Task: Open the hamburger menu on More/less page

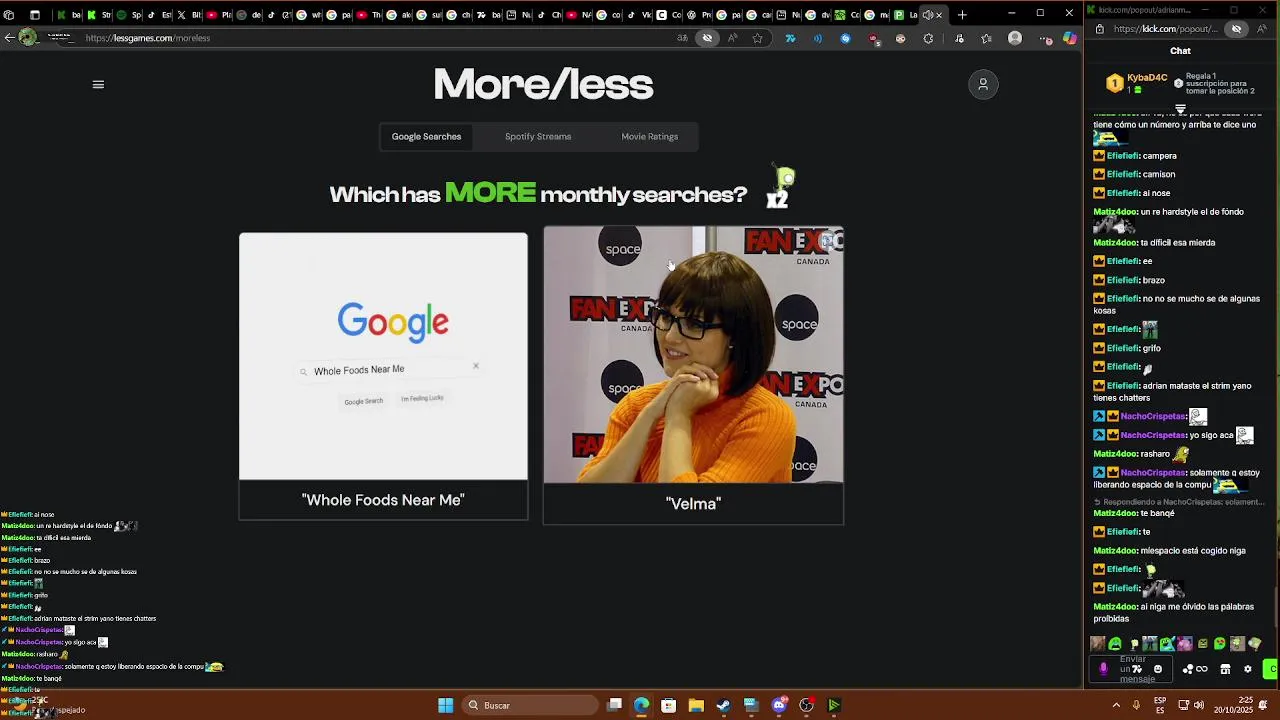Action: point(98,85)
